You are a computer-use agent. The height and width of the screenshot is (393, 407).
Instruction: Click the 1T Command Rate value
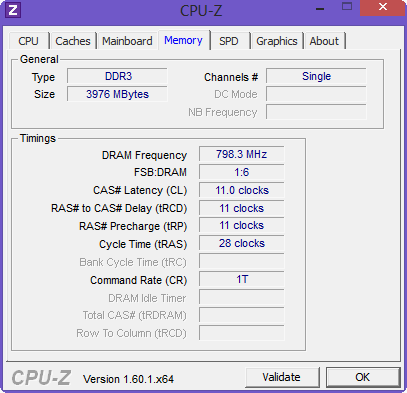point(242,279)
